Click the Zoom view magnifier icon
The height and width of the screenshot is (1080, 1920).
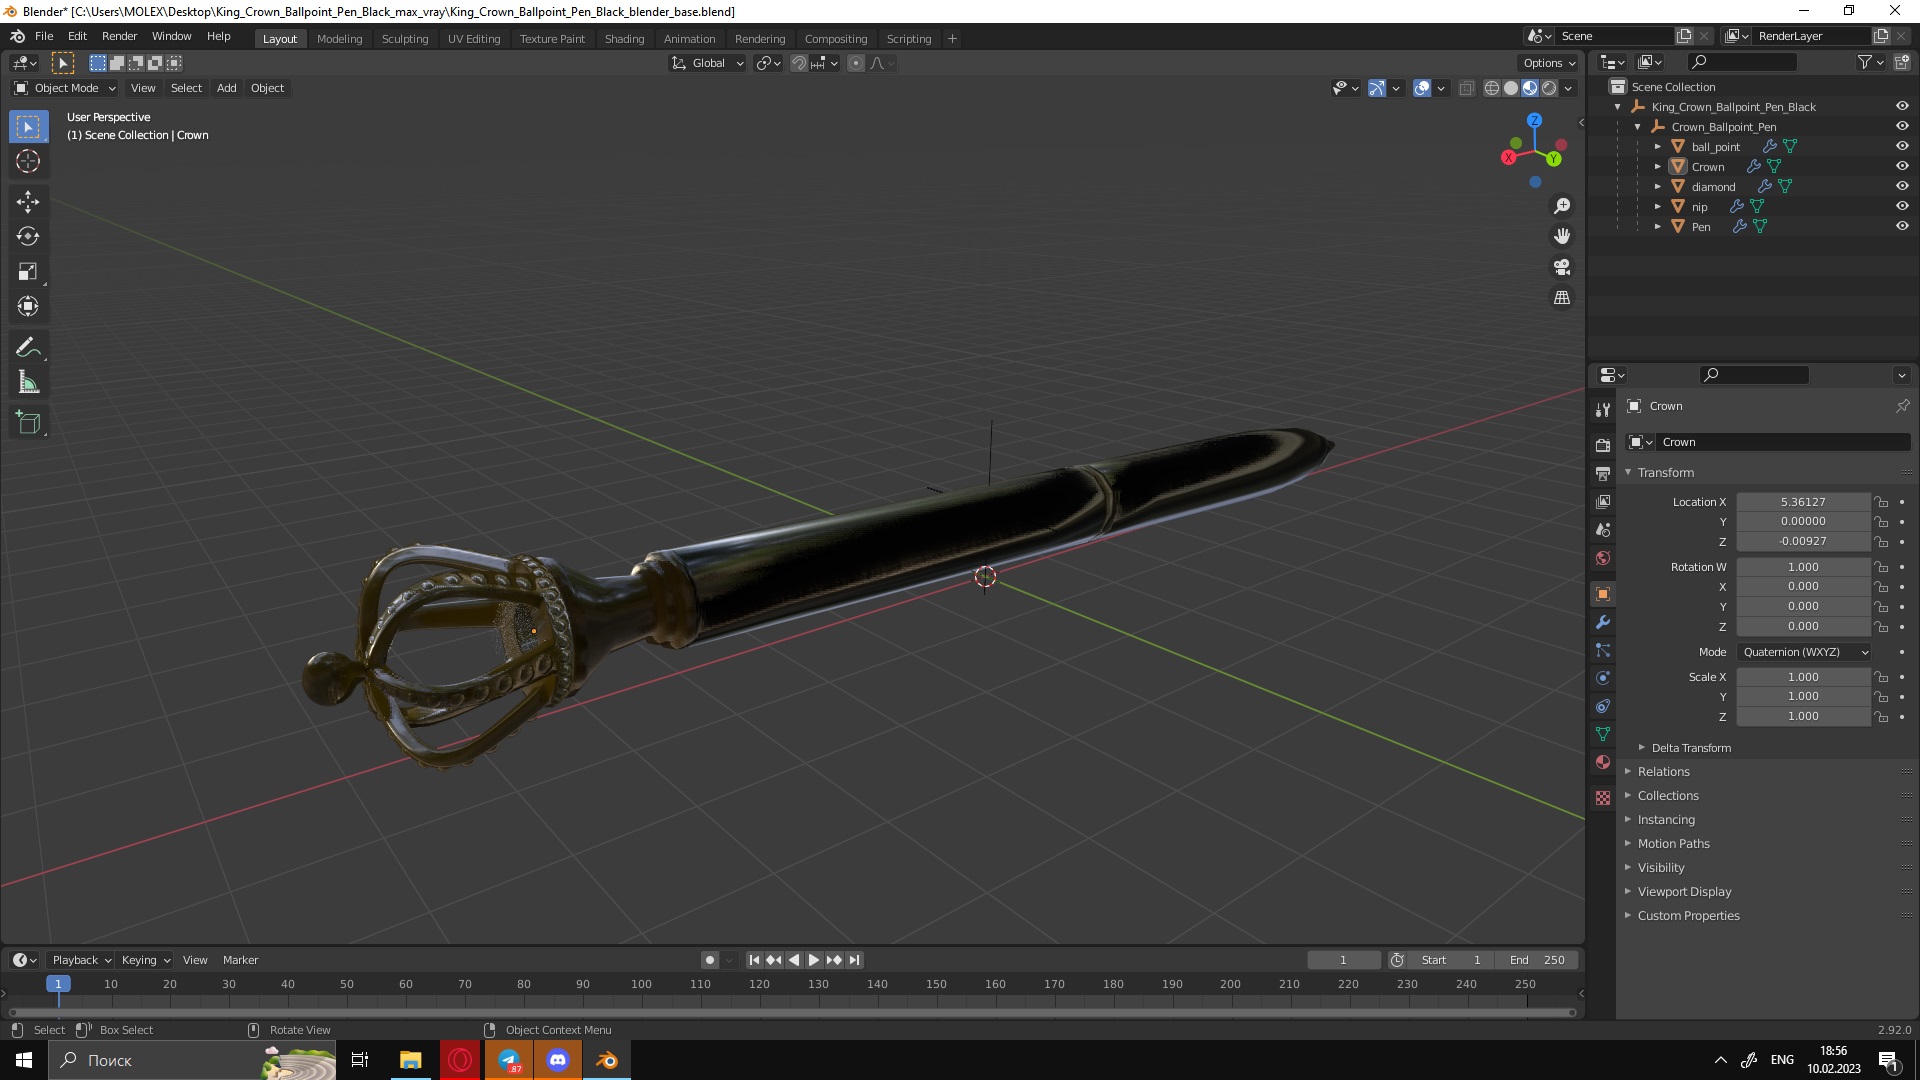point(1562,206)
